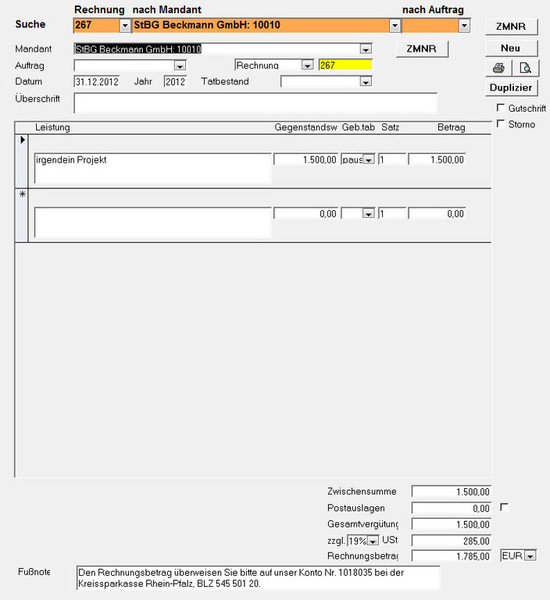Open the Auftrag dropdown list
This screenshot has width=550, height=600.
pyautogui.click(x=180, y=65)
